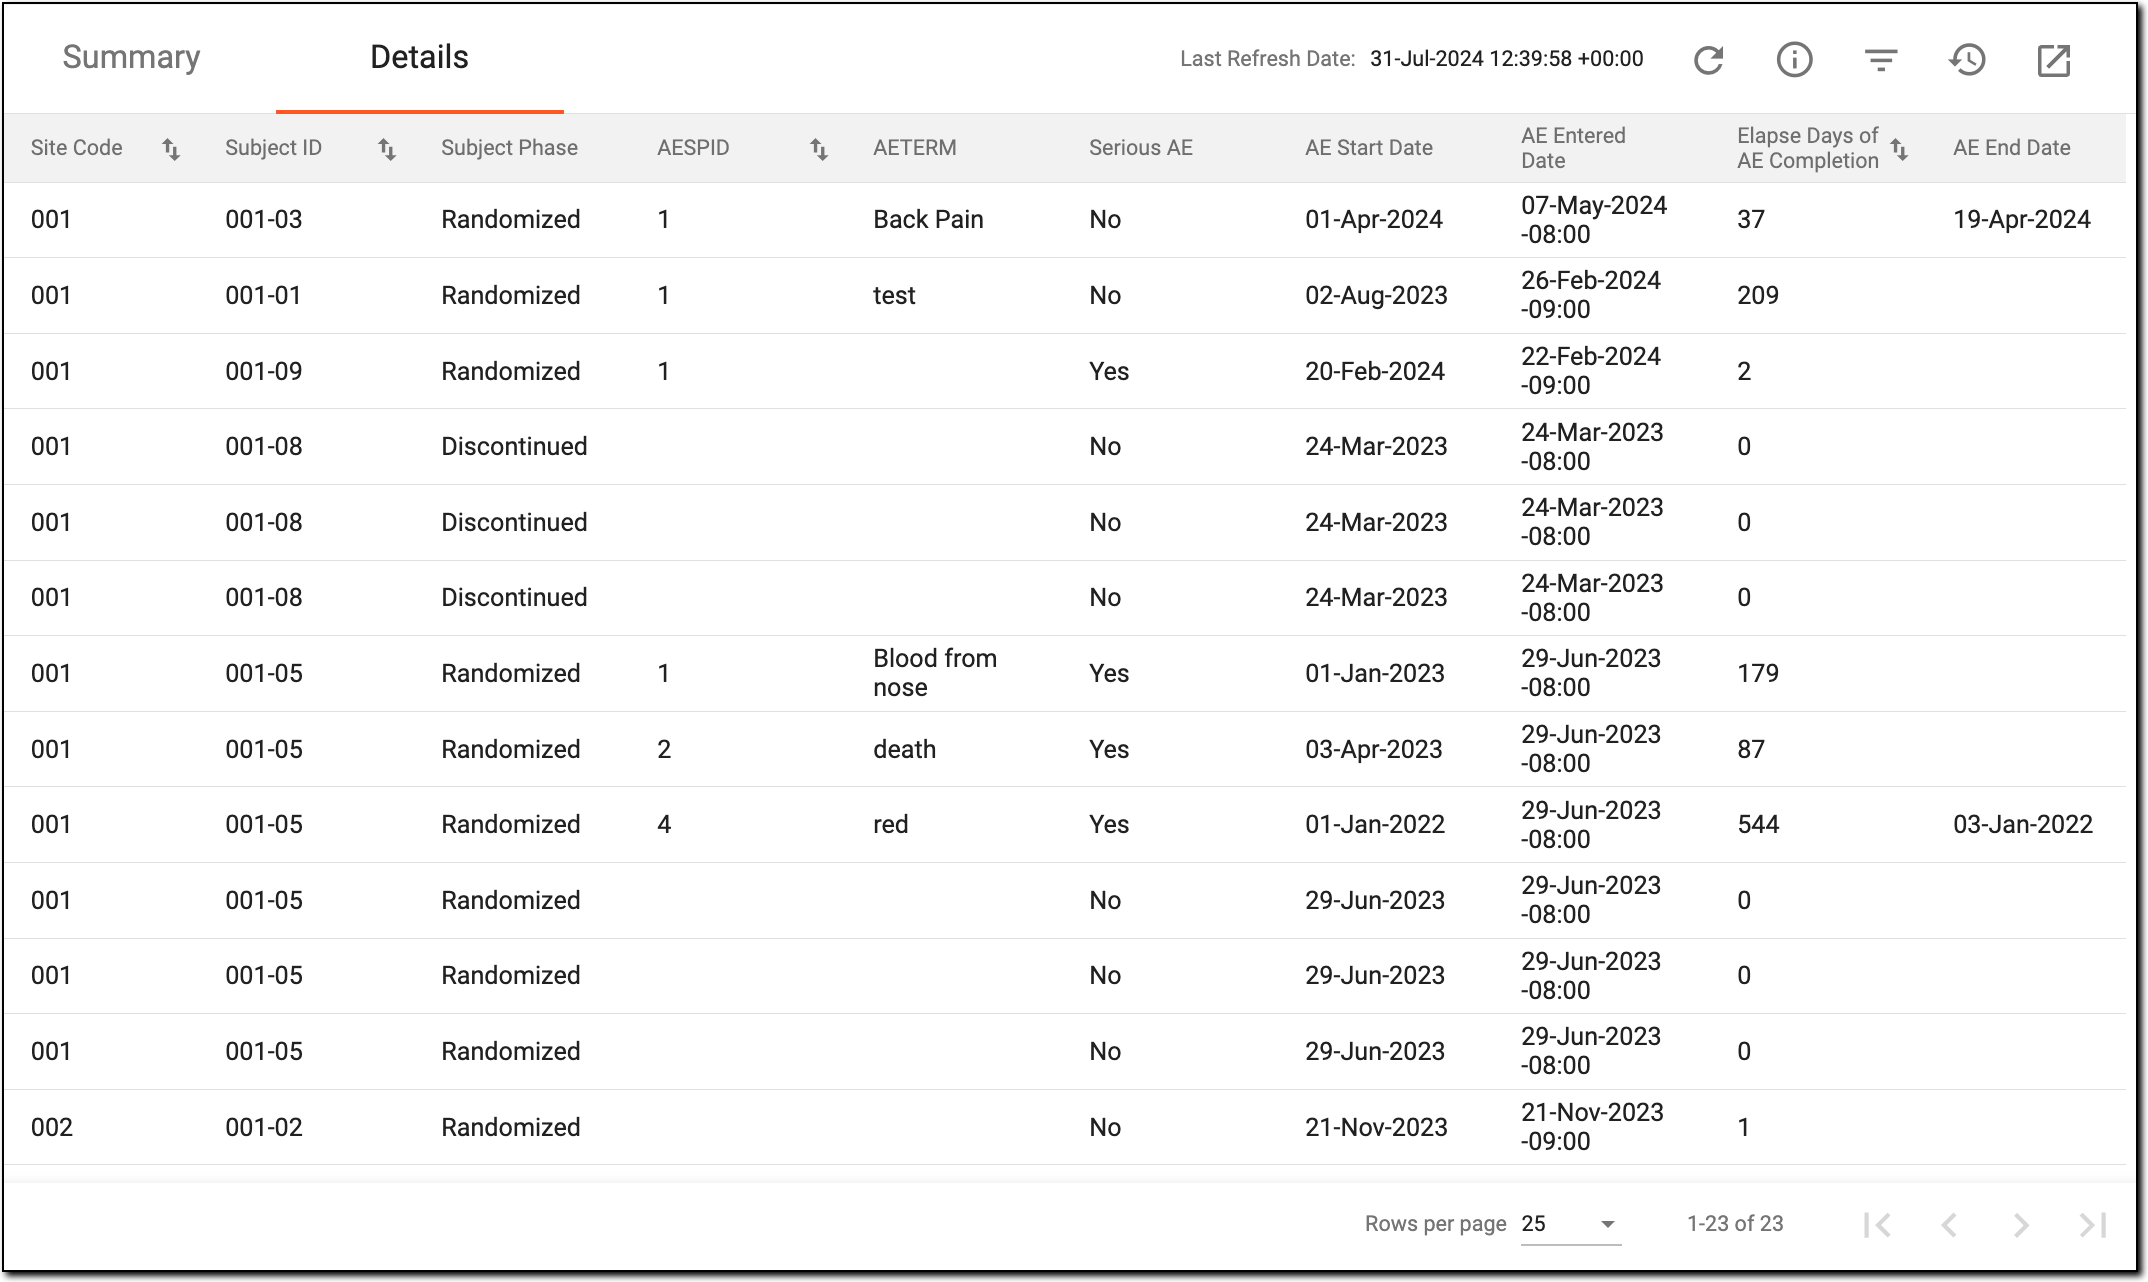Viewport: 2148px width, 1282px height.
Task: Click the 'test' AETERM cell
Action: click(x=894, y=296)
